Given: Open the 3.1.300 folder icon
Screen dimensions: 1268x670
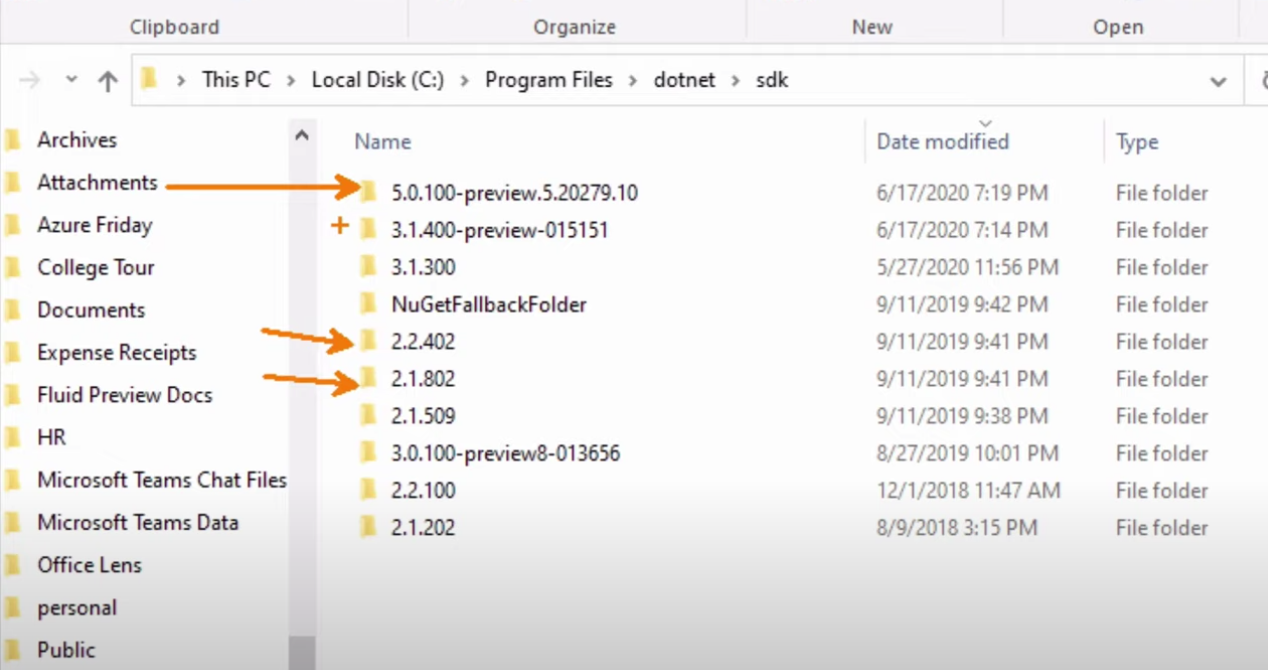Looking at the screenshot, I should point(368,267).
